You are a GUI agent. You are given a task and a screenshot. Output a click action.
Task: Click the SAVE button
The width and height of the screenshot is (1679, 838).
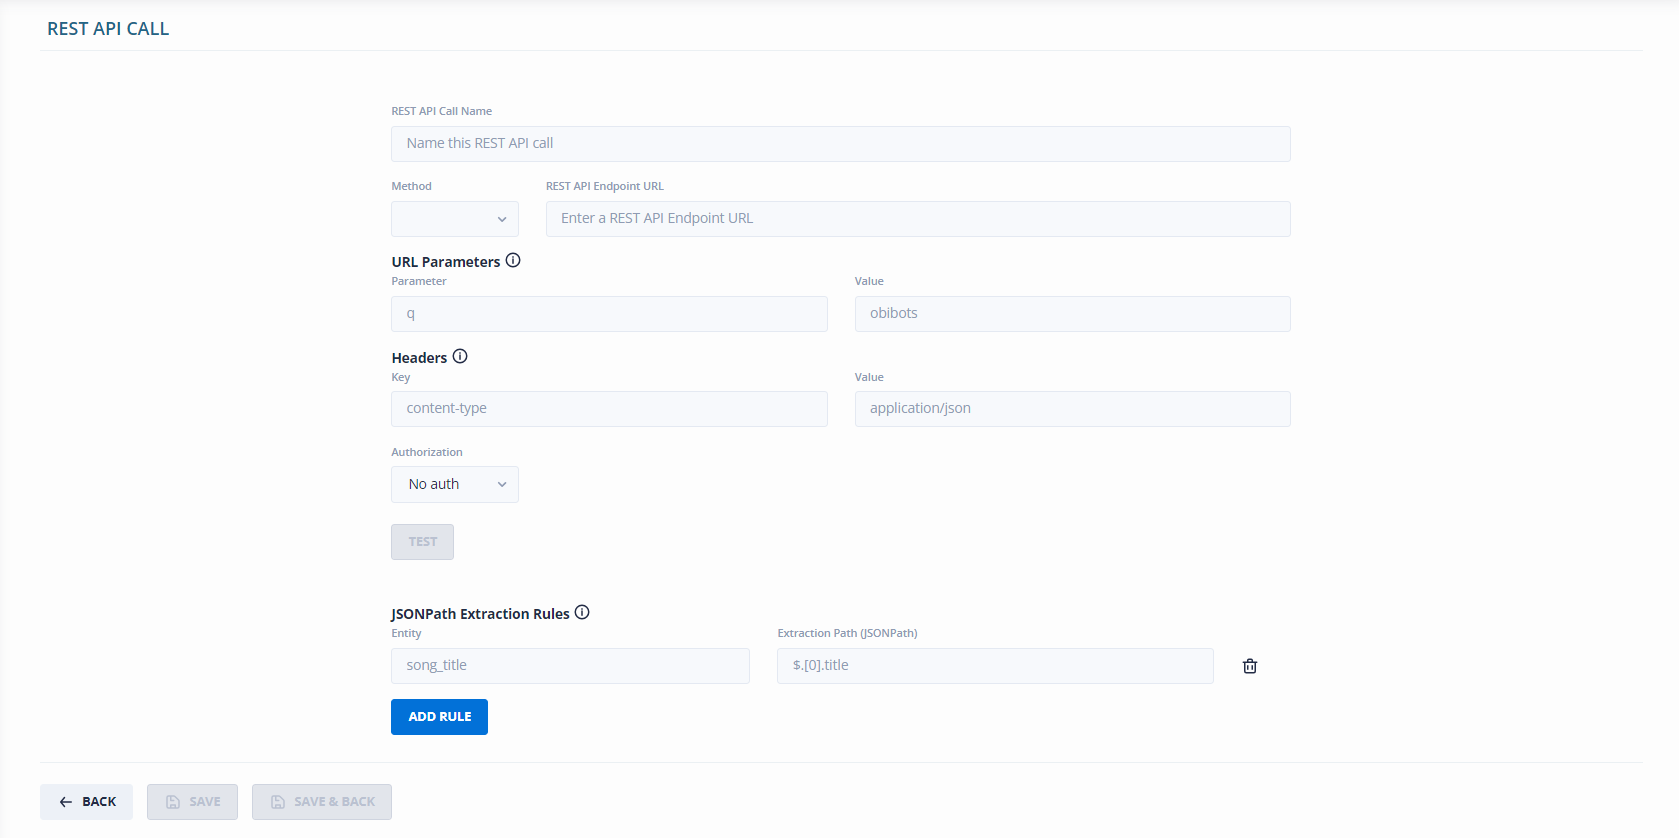click(x=192, y=802)
